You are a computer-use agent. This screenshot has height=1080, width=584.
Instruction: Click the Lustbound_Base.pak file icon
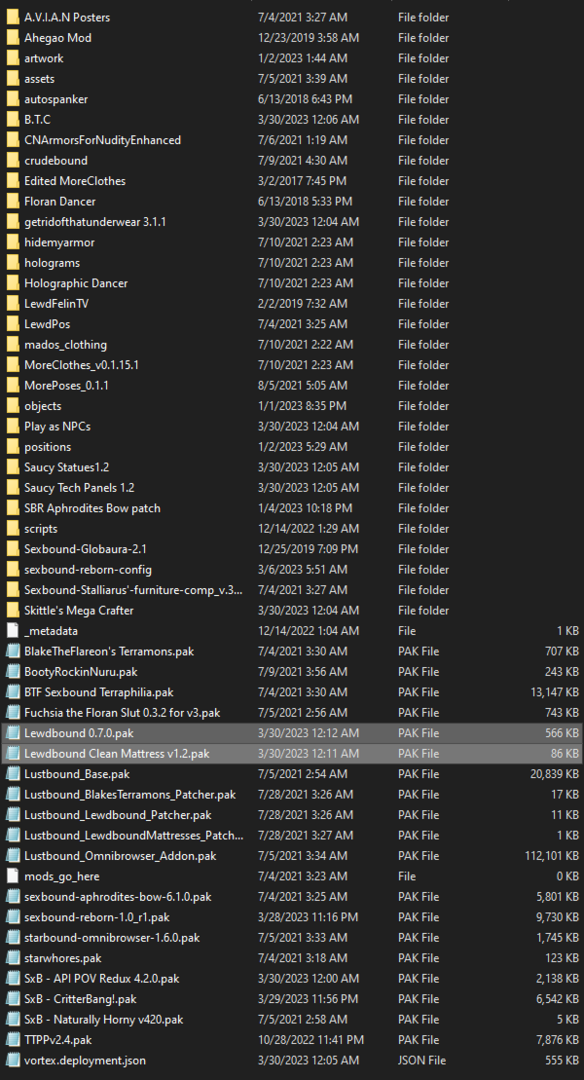[12, 774]
